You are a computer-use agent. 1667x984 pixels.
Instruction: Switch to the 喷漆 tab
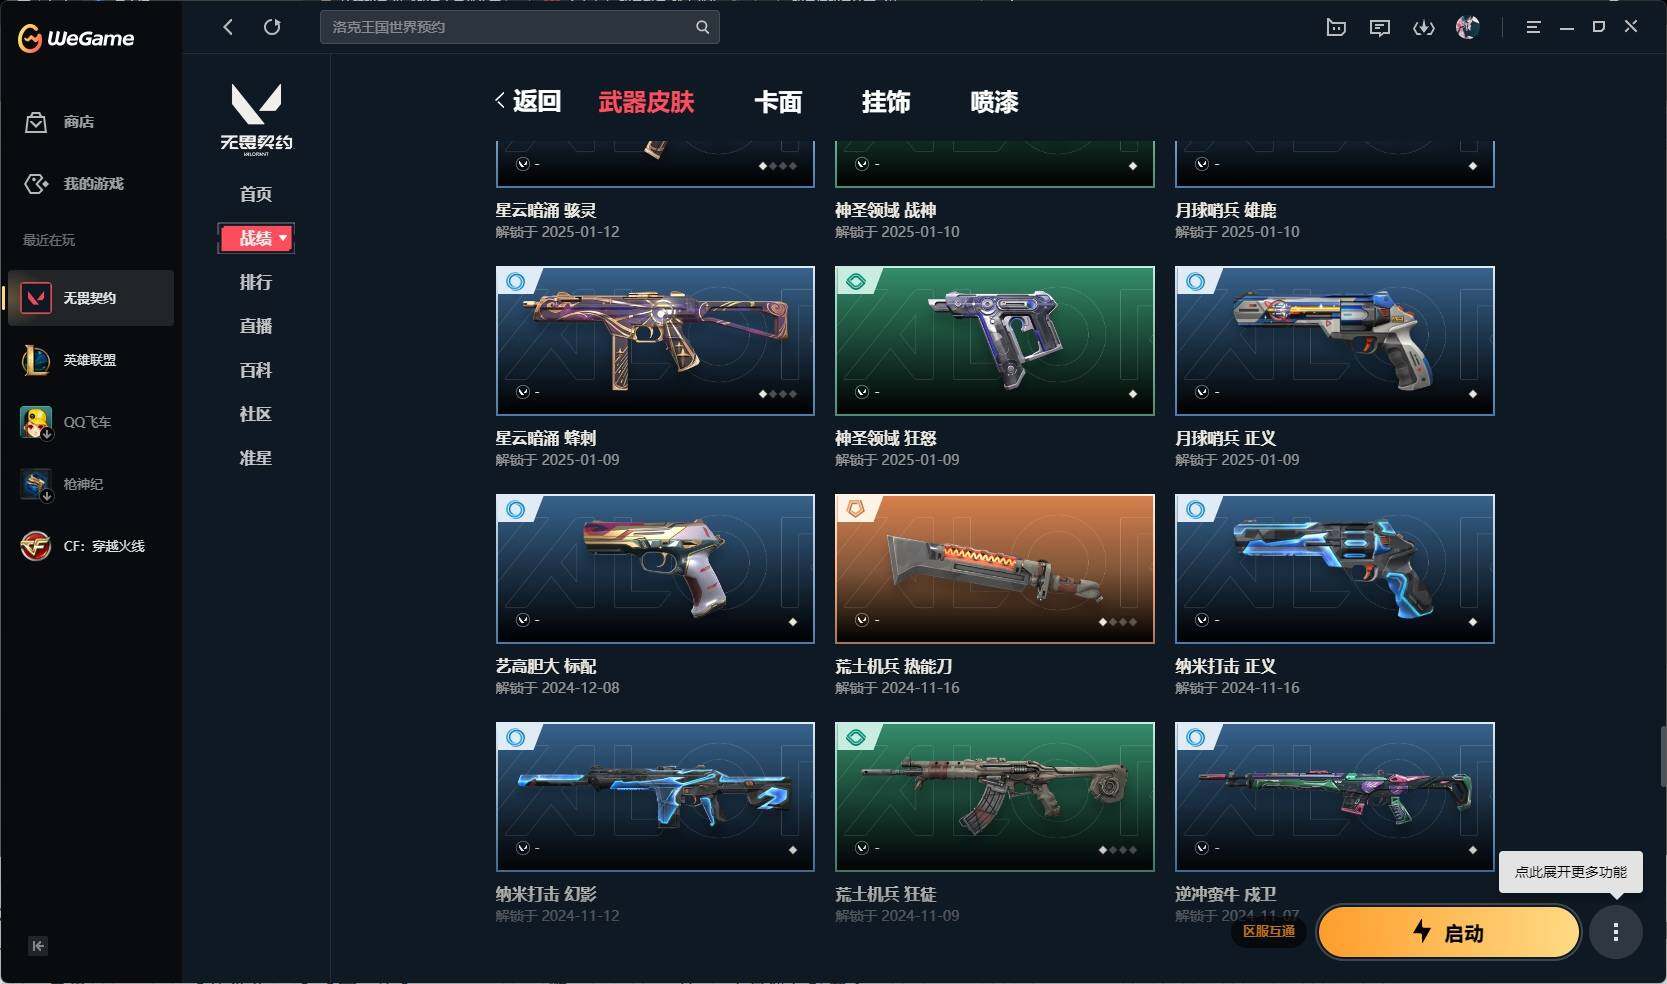tap(994, 102)
